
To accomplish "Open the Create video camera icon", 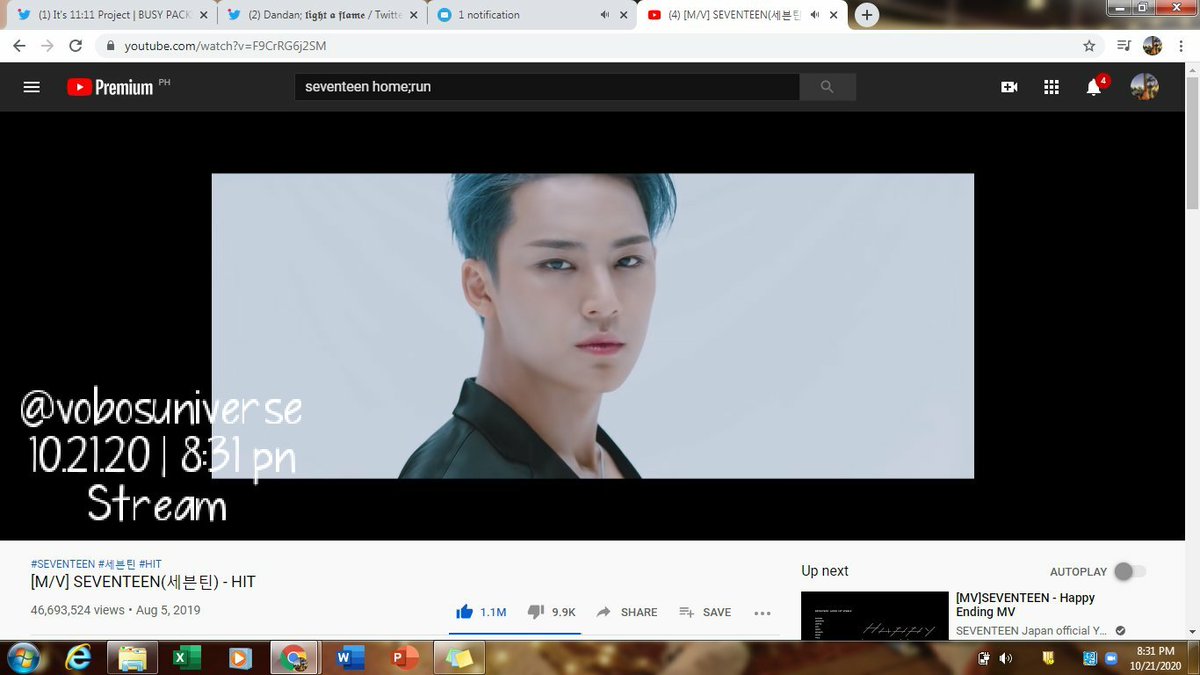I will pos(1009,87).
